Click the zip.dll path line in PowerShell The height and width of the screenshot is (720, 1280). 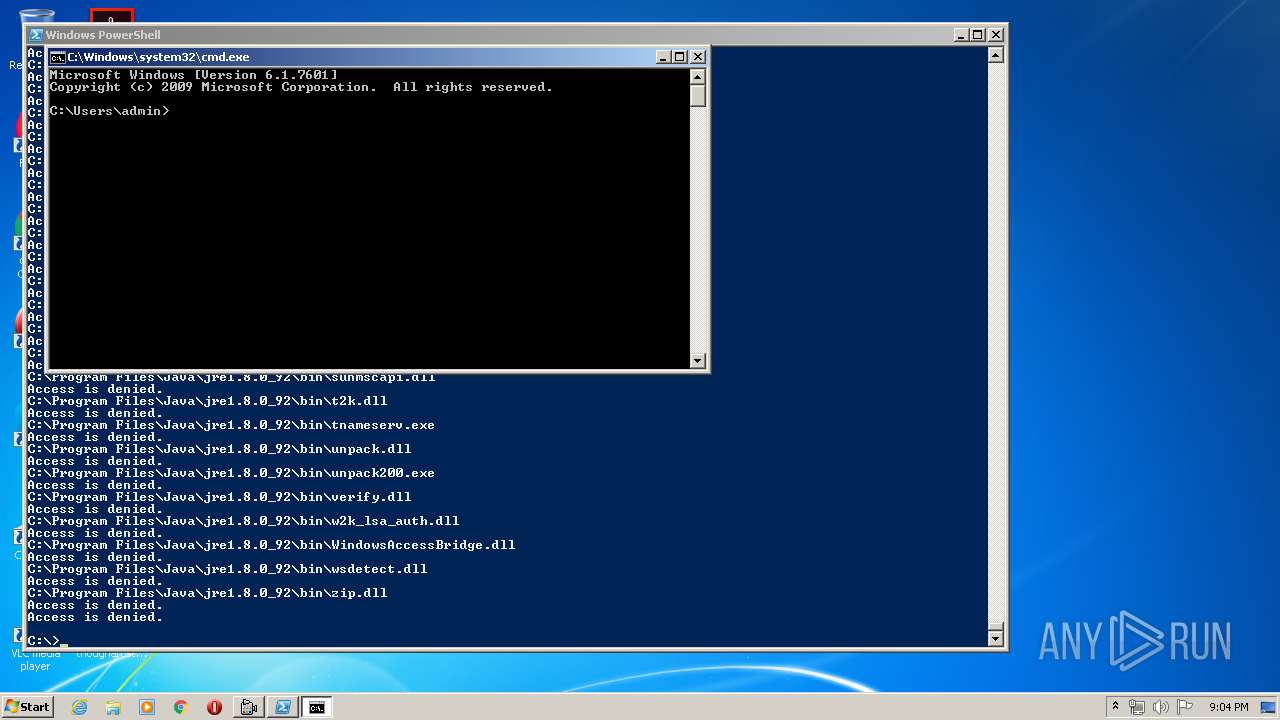coord(207,593)
